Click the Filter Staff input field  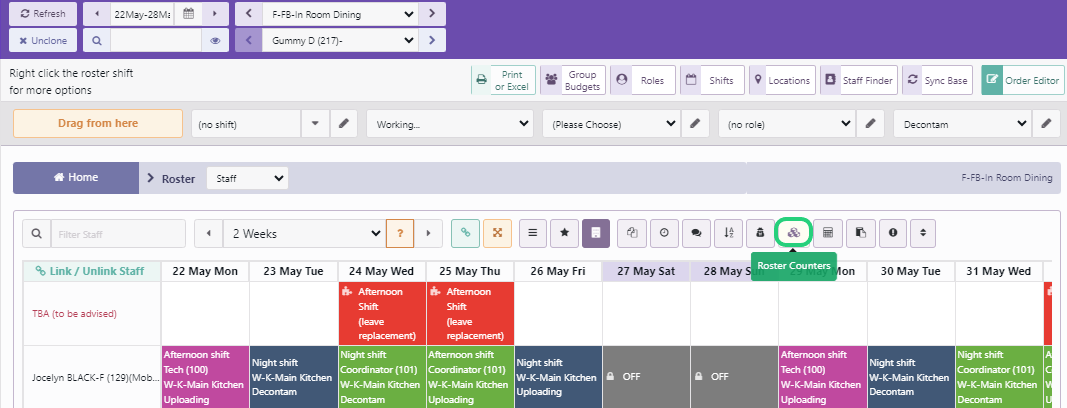(117, 233)
